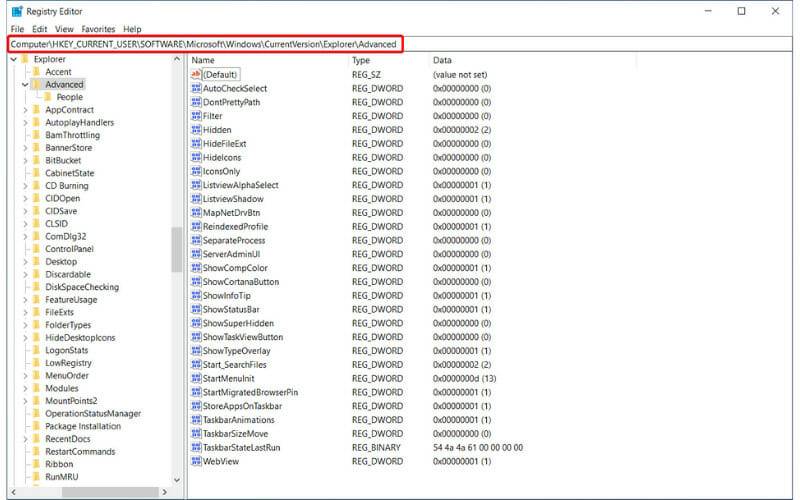Click the RunMRU folder icon
Image resolution: width=800 pixels, height=500 pixels.
[36, 477]
